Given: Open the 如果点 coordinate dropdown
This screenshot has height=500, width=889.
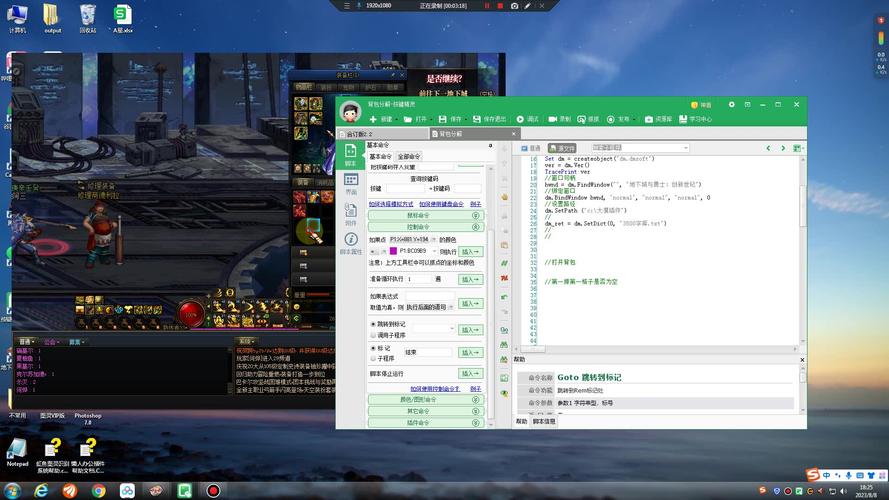Looking at the screenshot, I should [434, 240].
